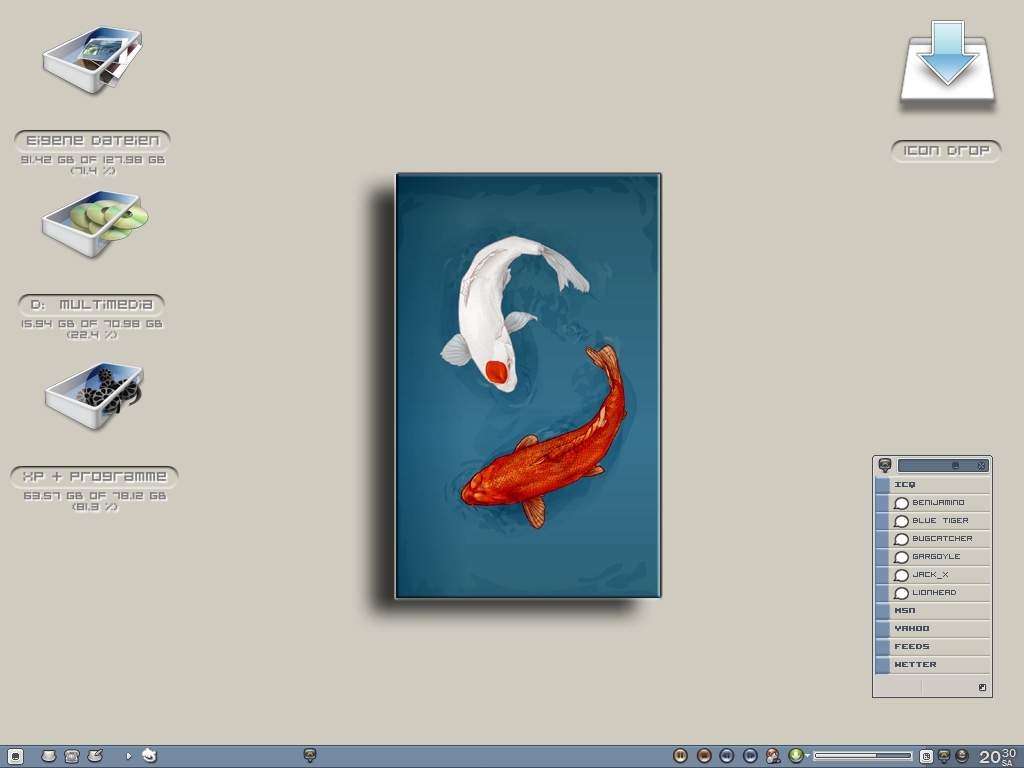Click the messenger task icon mid-taskbar
The image size is (1024, 768).
pos(310,756)
